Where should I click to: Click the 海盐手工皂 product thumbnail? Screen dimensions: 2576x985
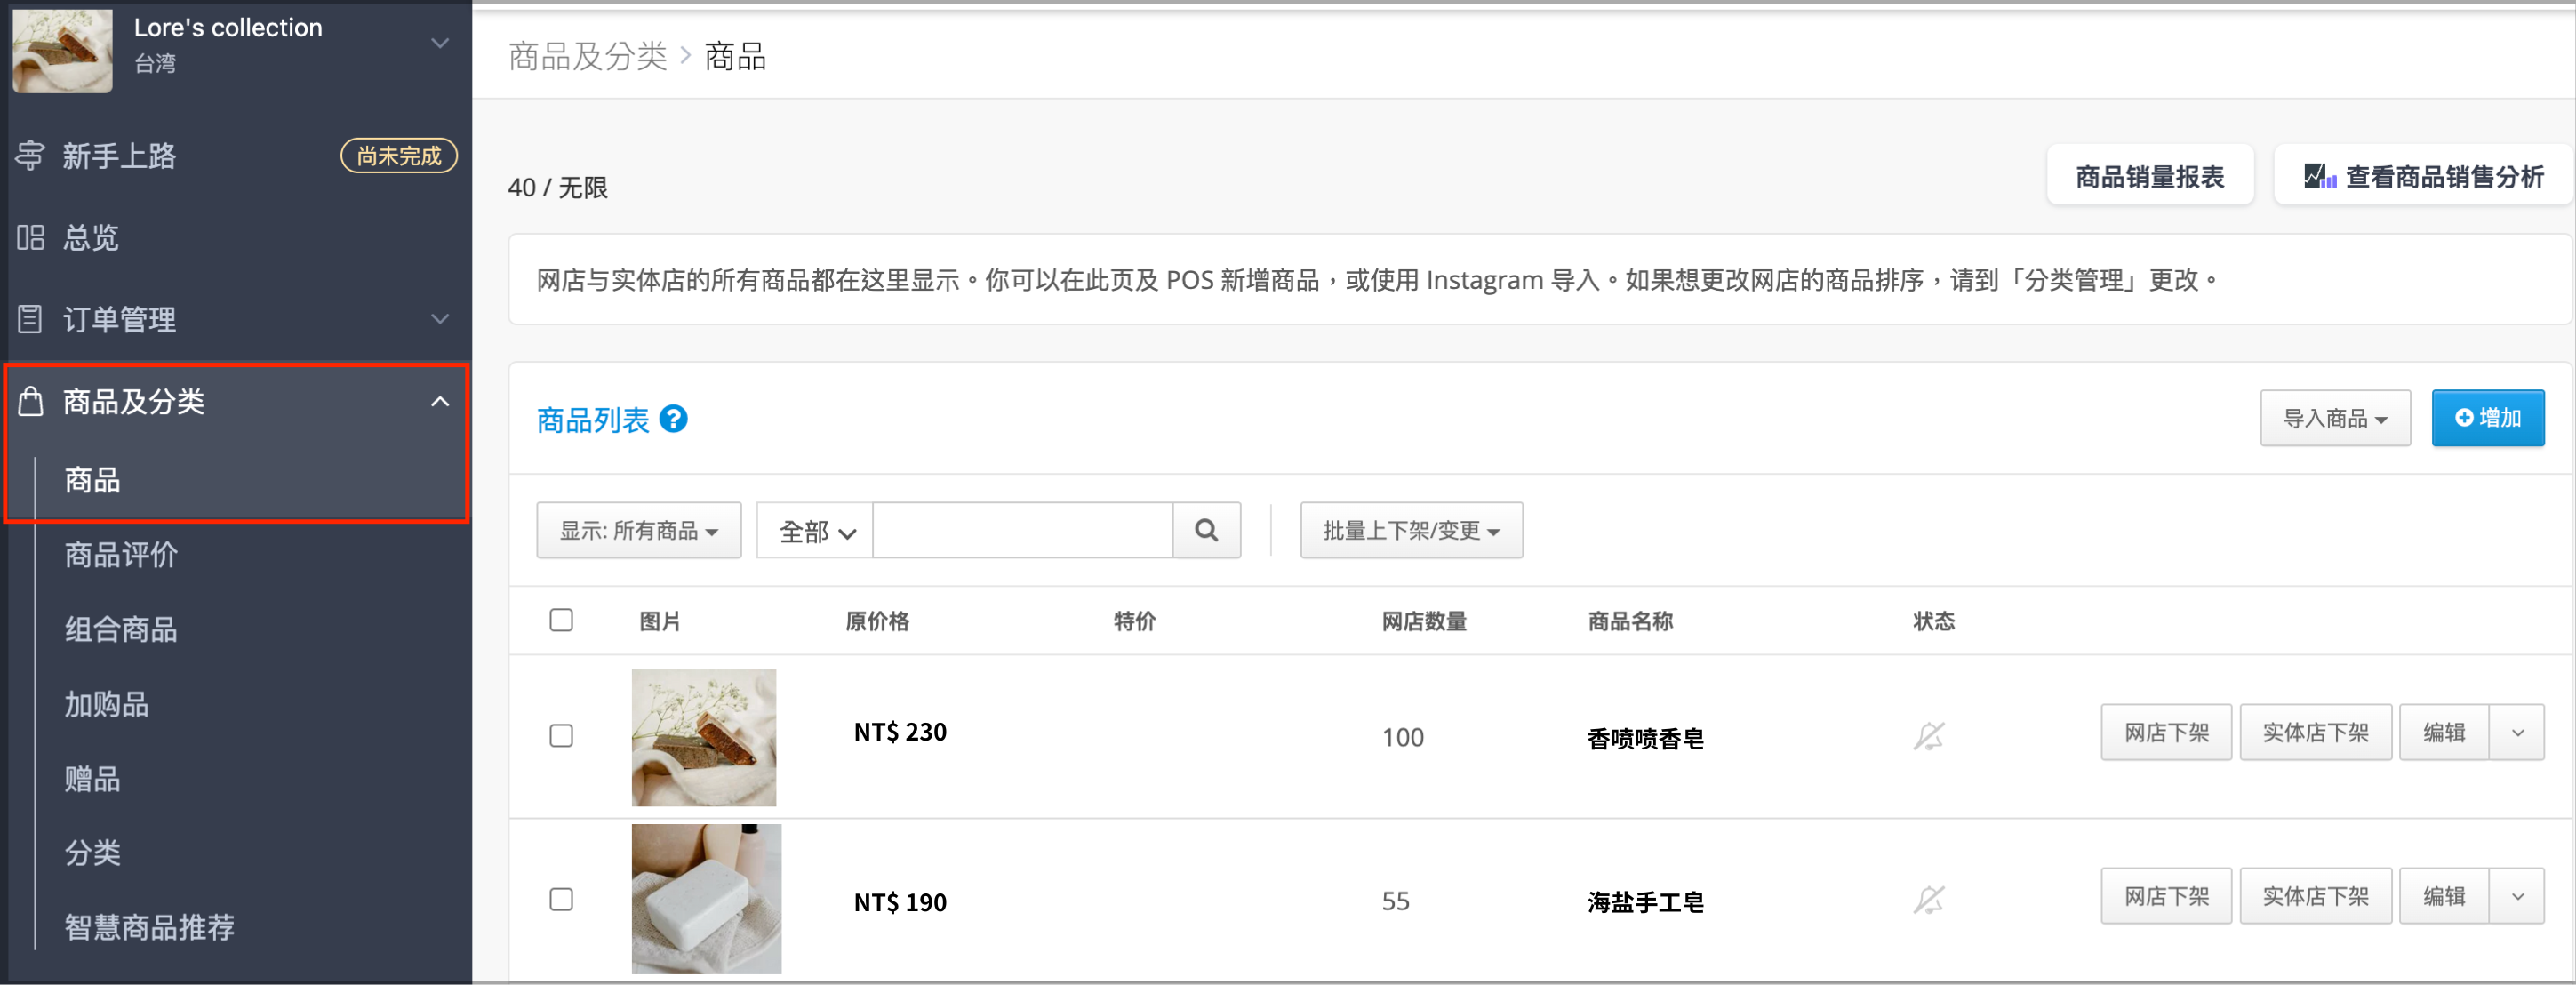coord(706,899)
